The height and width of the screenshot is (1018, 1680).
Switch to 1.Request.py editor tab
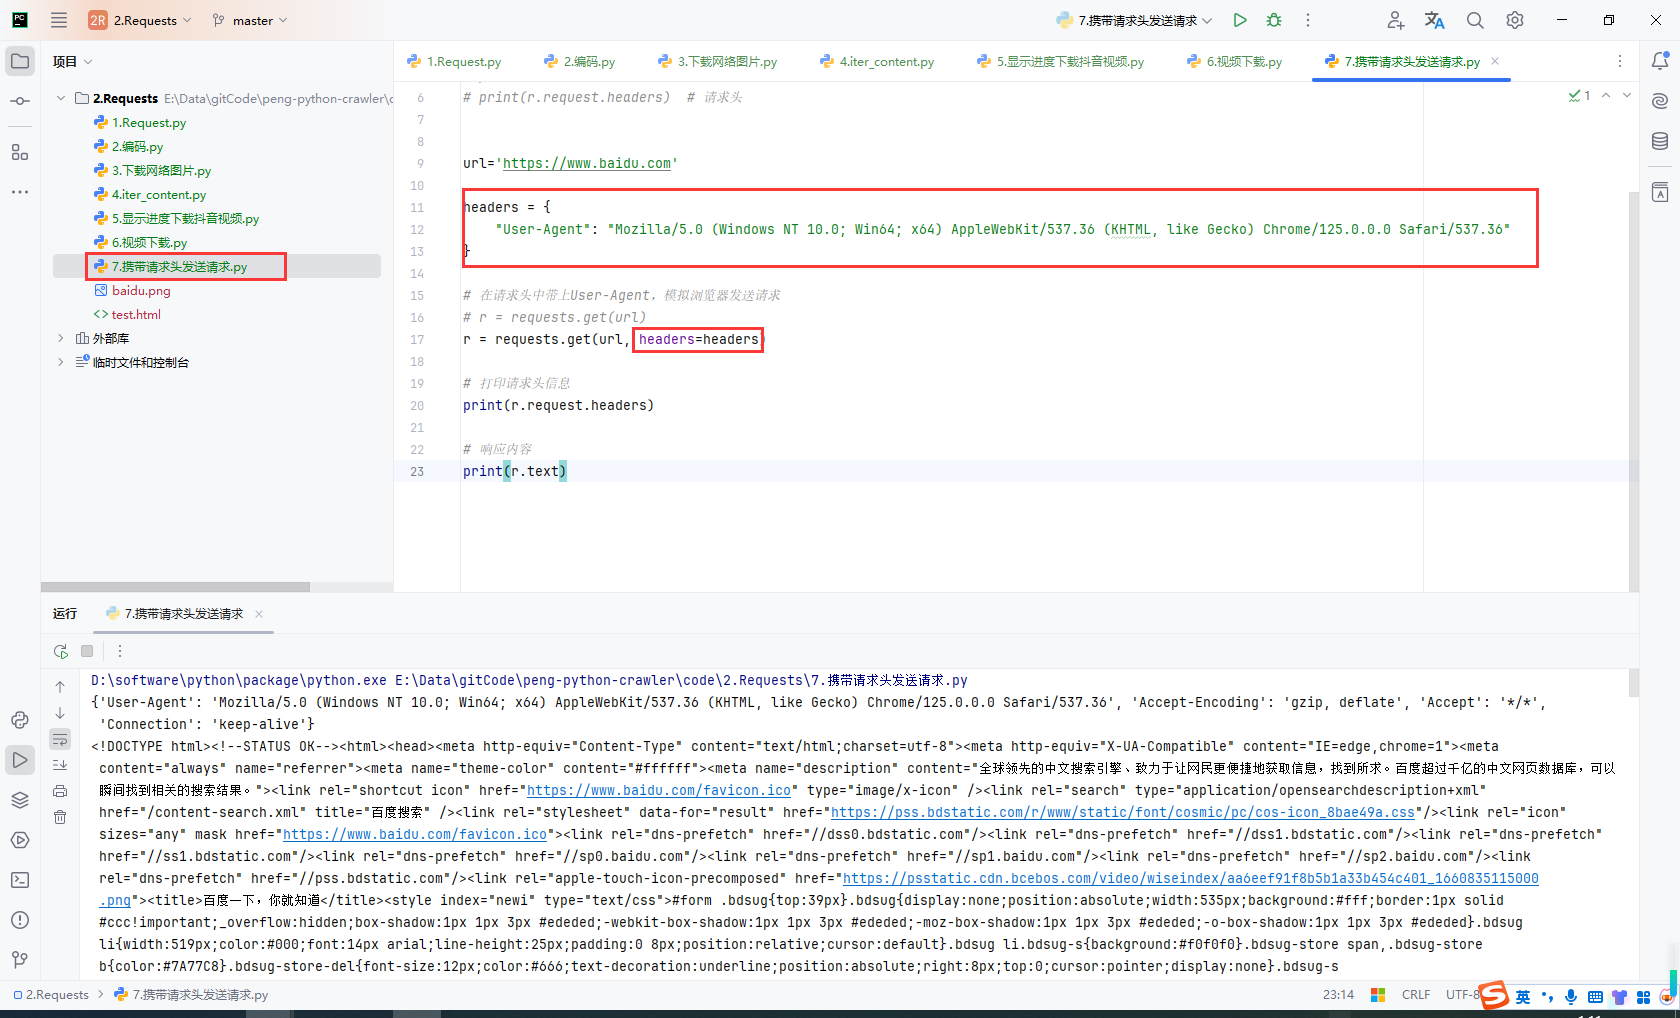click(x=454, y=61)
